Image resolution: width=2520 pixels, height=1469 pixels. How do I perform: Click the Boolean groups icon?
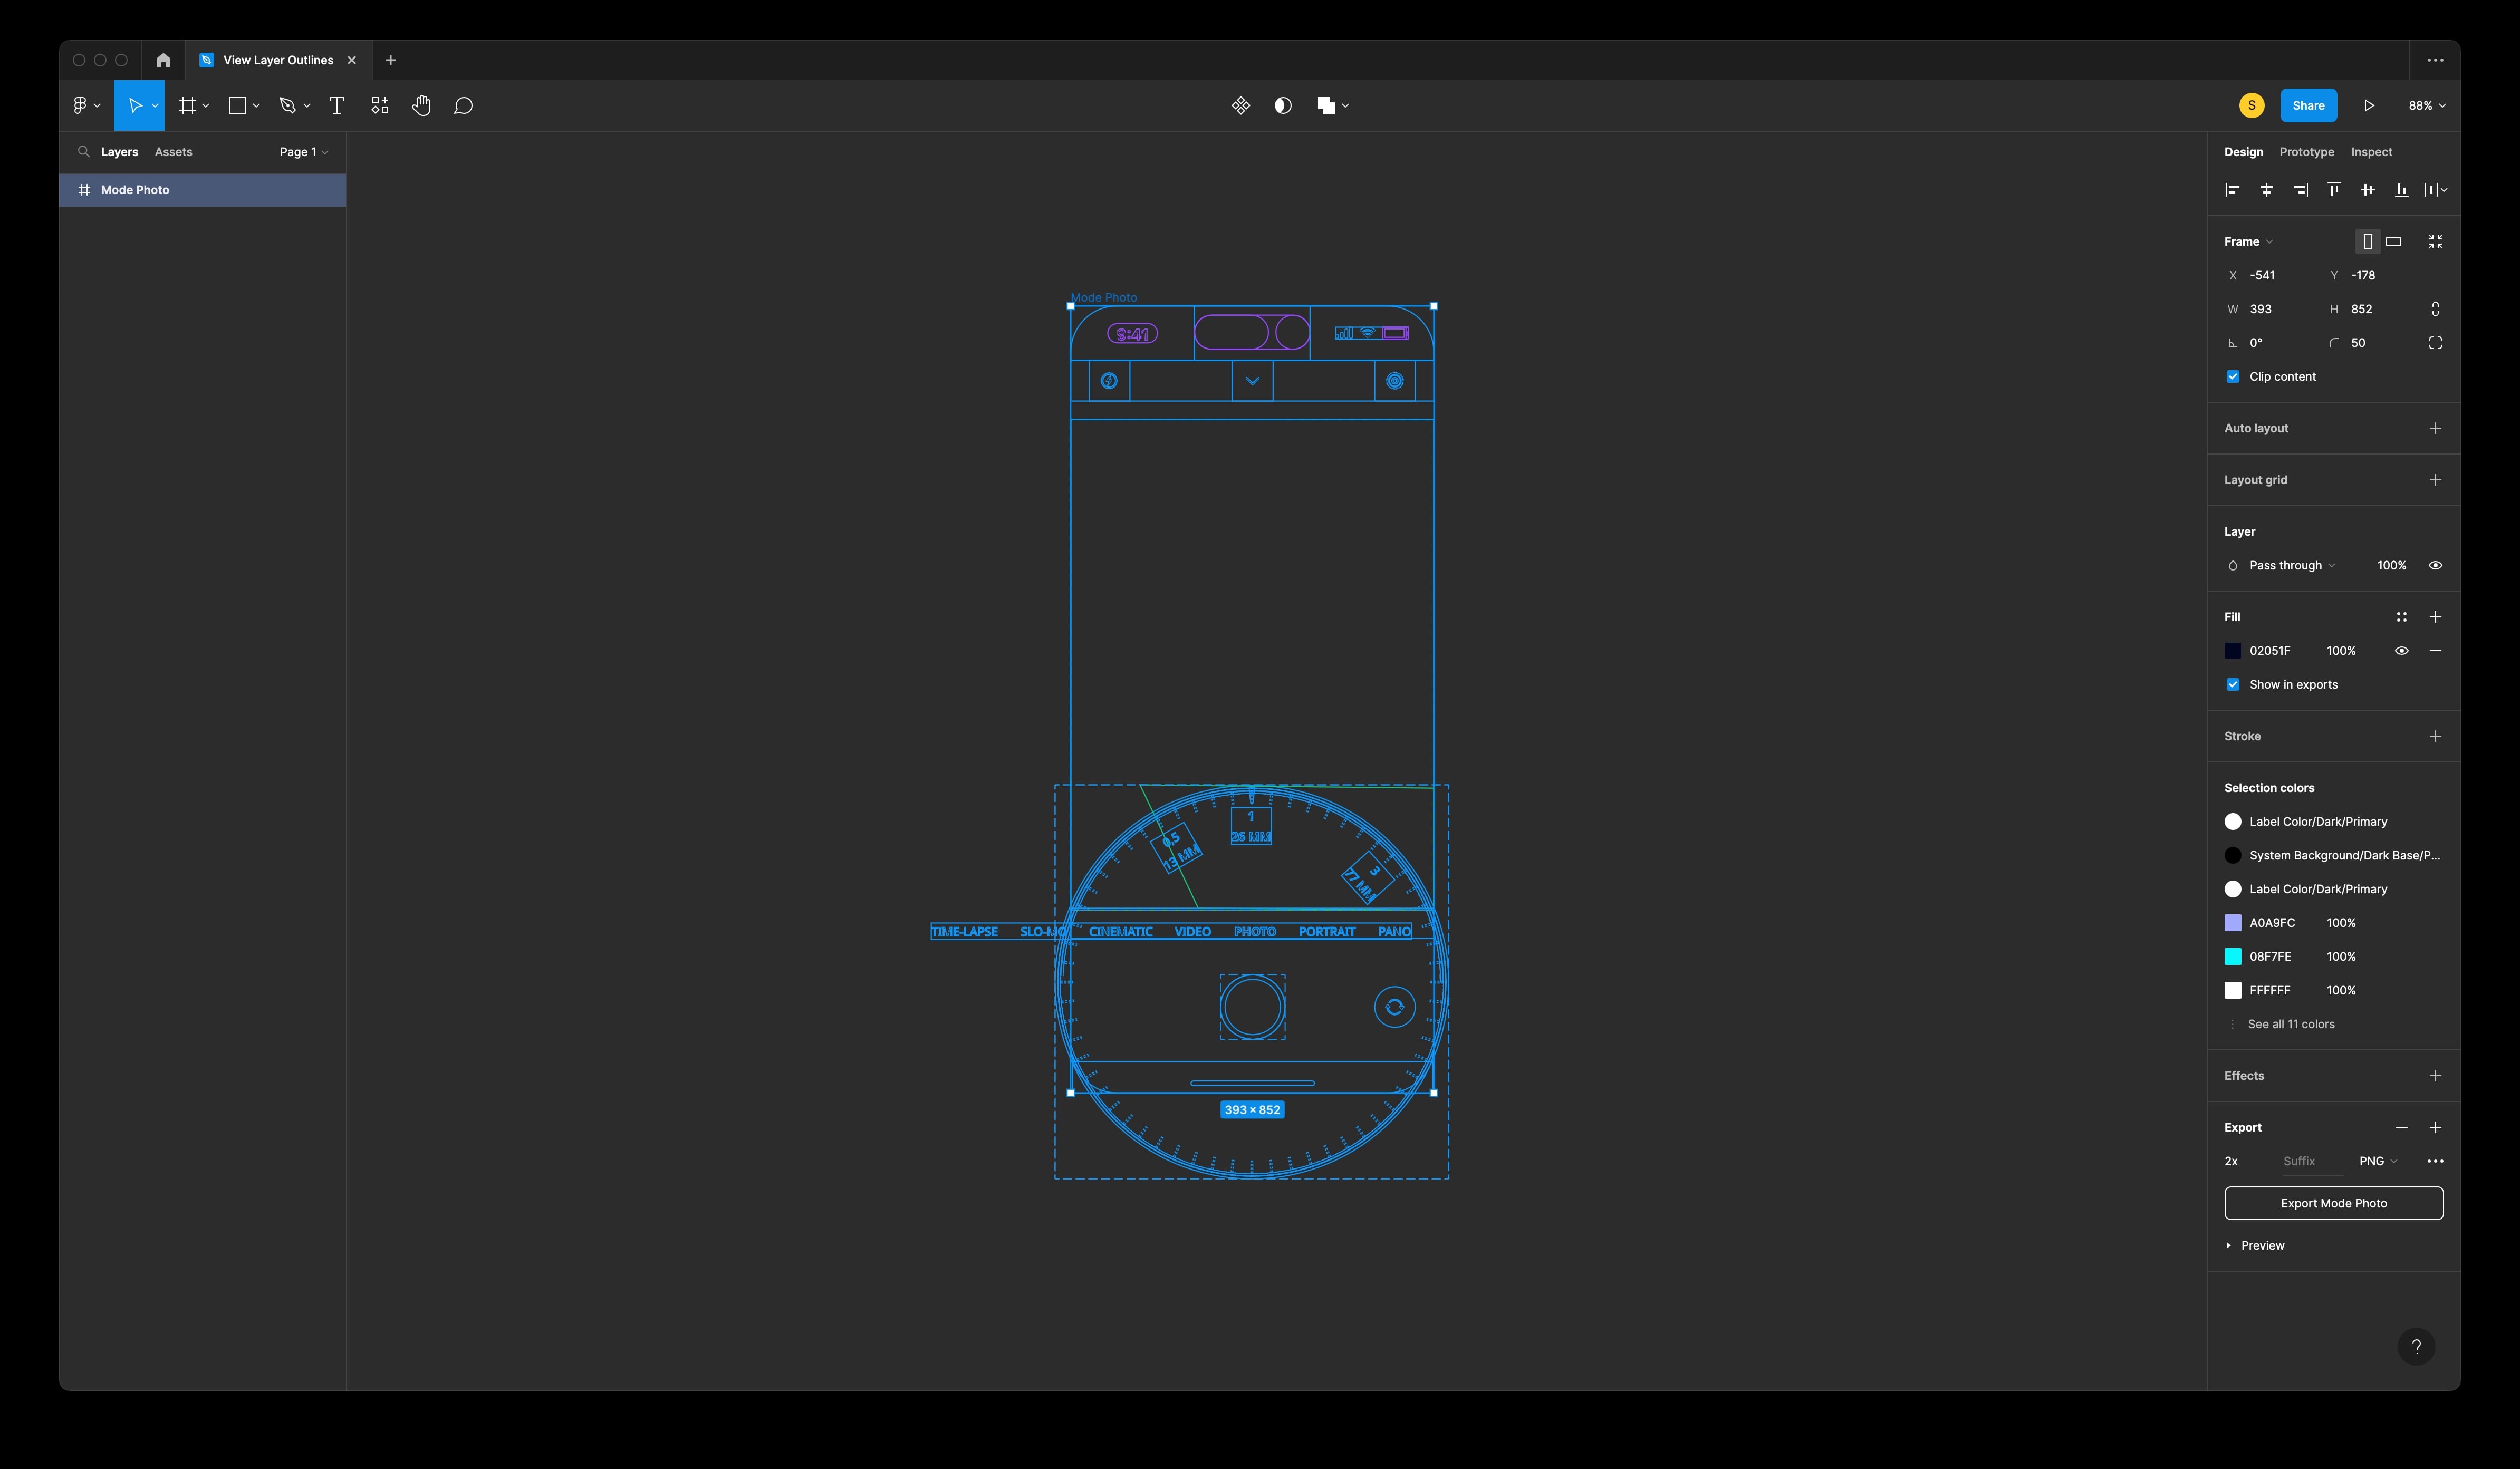click(1326, 105)
